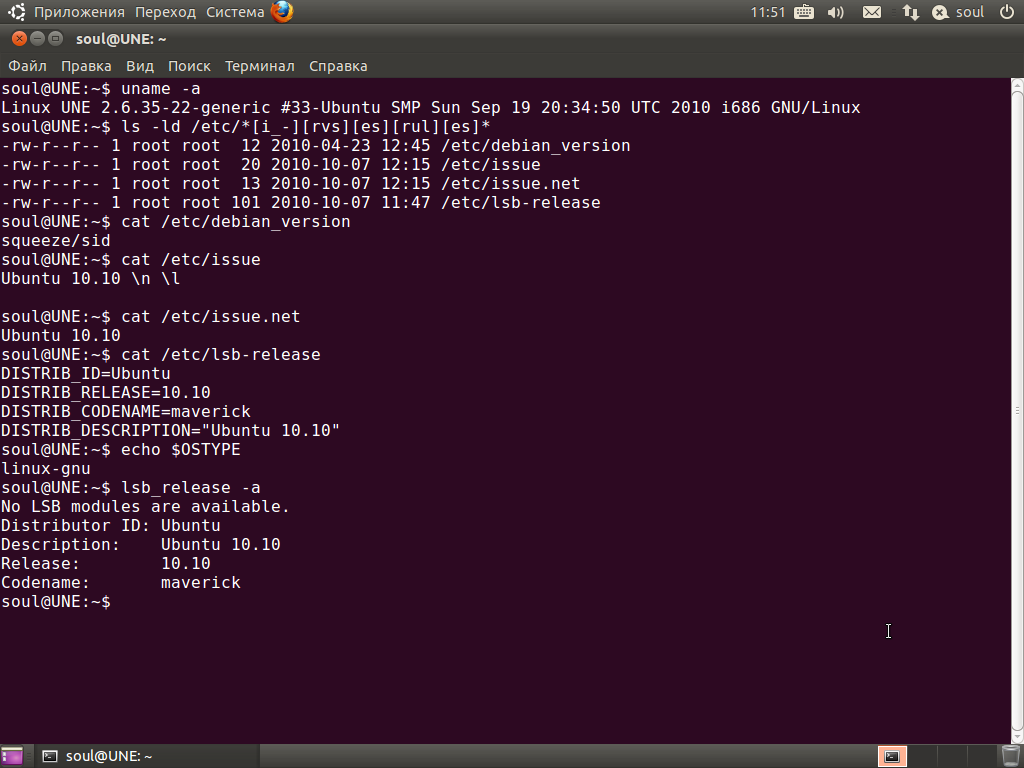Open the Справка help menu

click(x=338, y=66)
